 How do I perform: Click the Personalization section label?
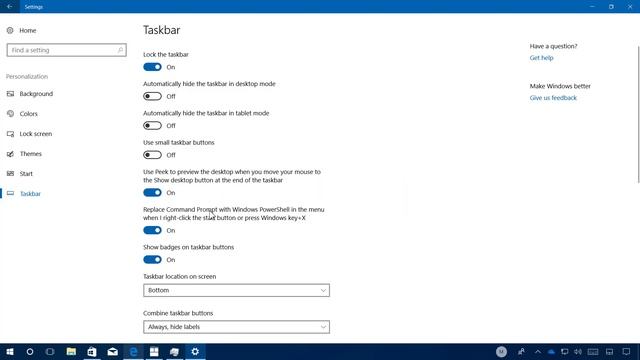point(27,77)
